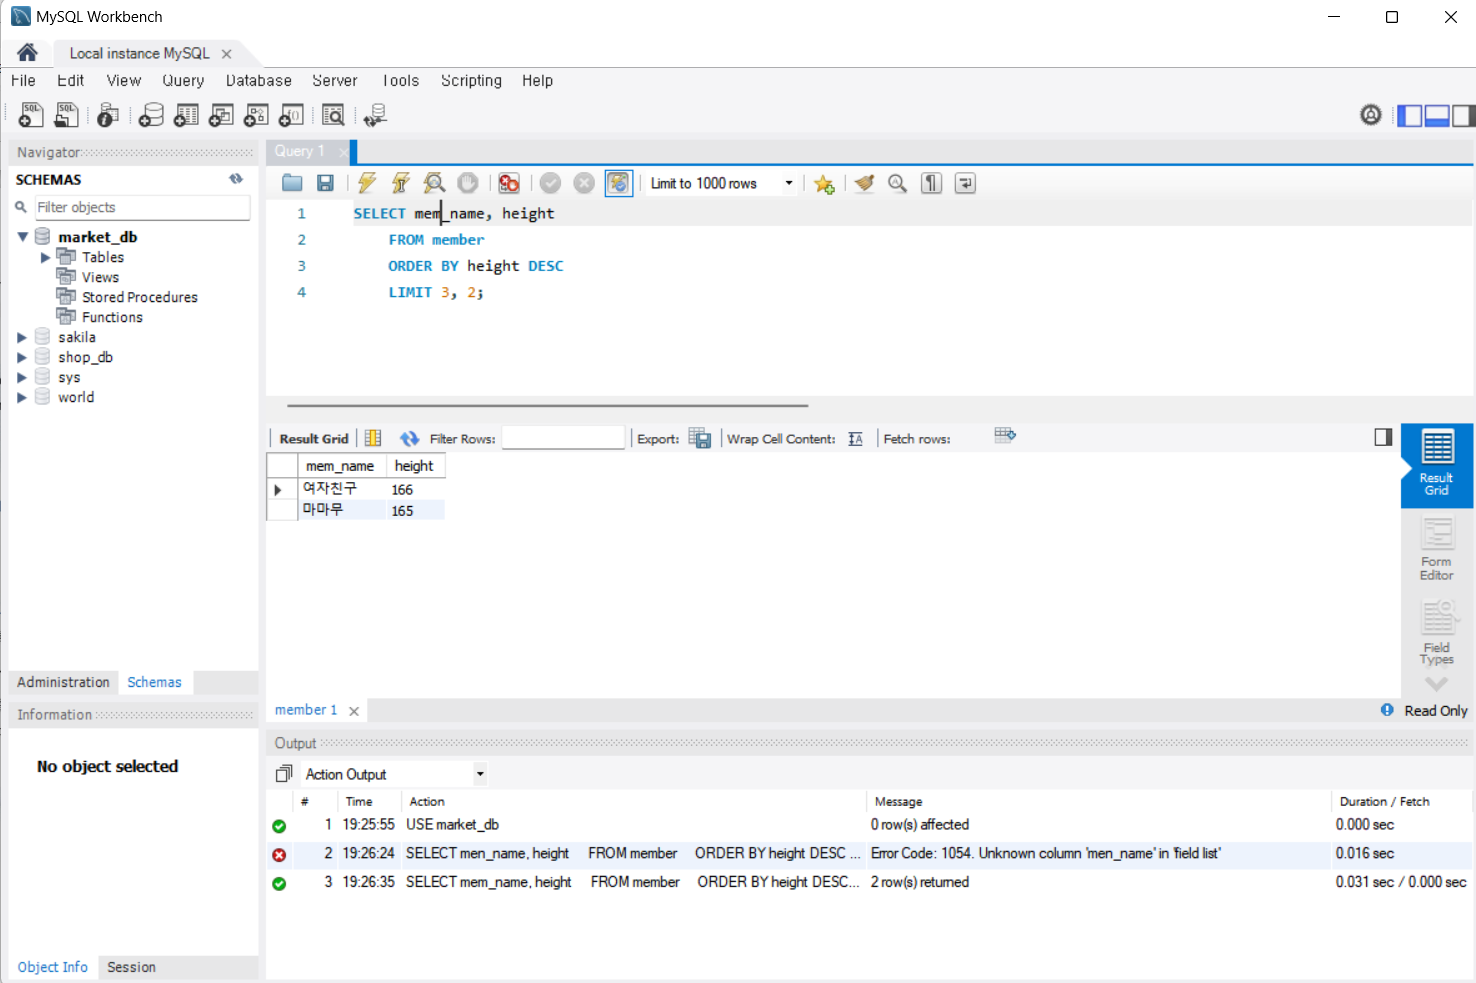The height and width of the screenshot is (983, 1476).
Task: Open the Field Types view
Action: coord(1437,633)
